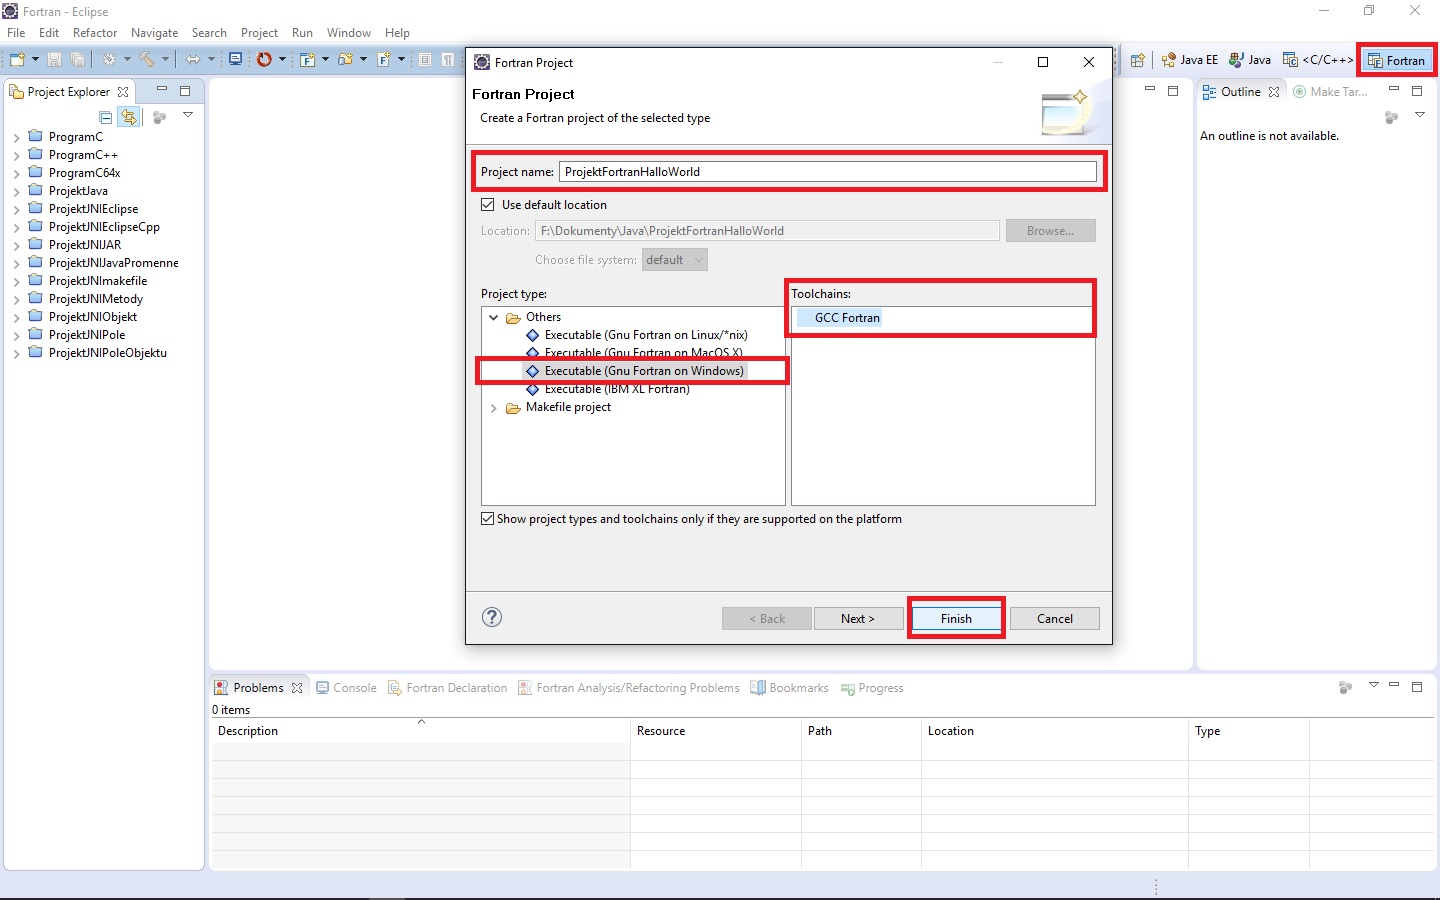Open the Problems panel View Menu triangle
Image resolution: width=1440 pixels, height=900 pixels.
1373,685
